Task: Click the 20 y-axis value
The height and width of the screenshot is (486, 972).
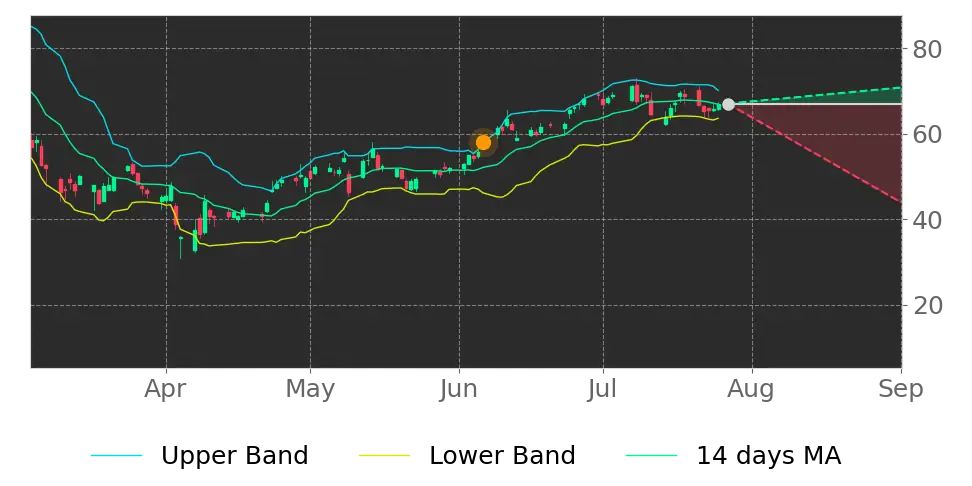Action: tap(927, 306)
